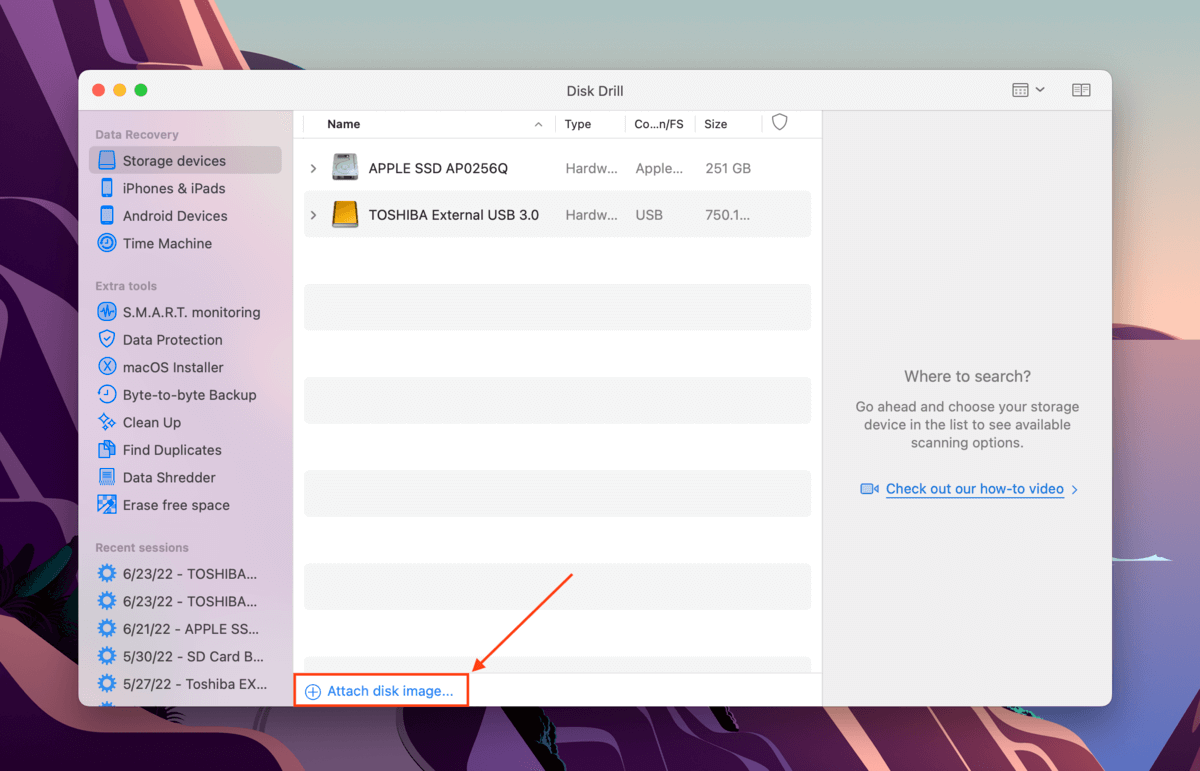Click Hardw... type cell of APPLE SSD
This screenshot has height=771, width=1200.
coord(591,168)
